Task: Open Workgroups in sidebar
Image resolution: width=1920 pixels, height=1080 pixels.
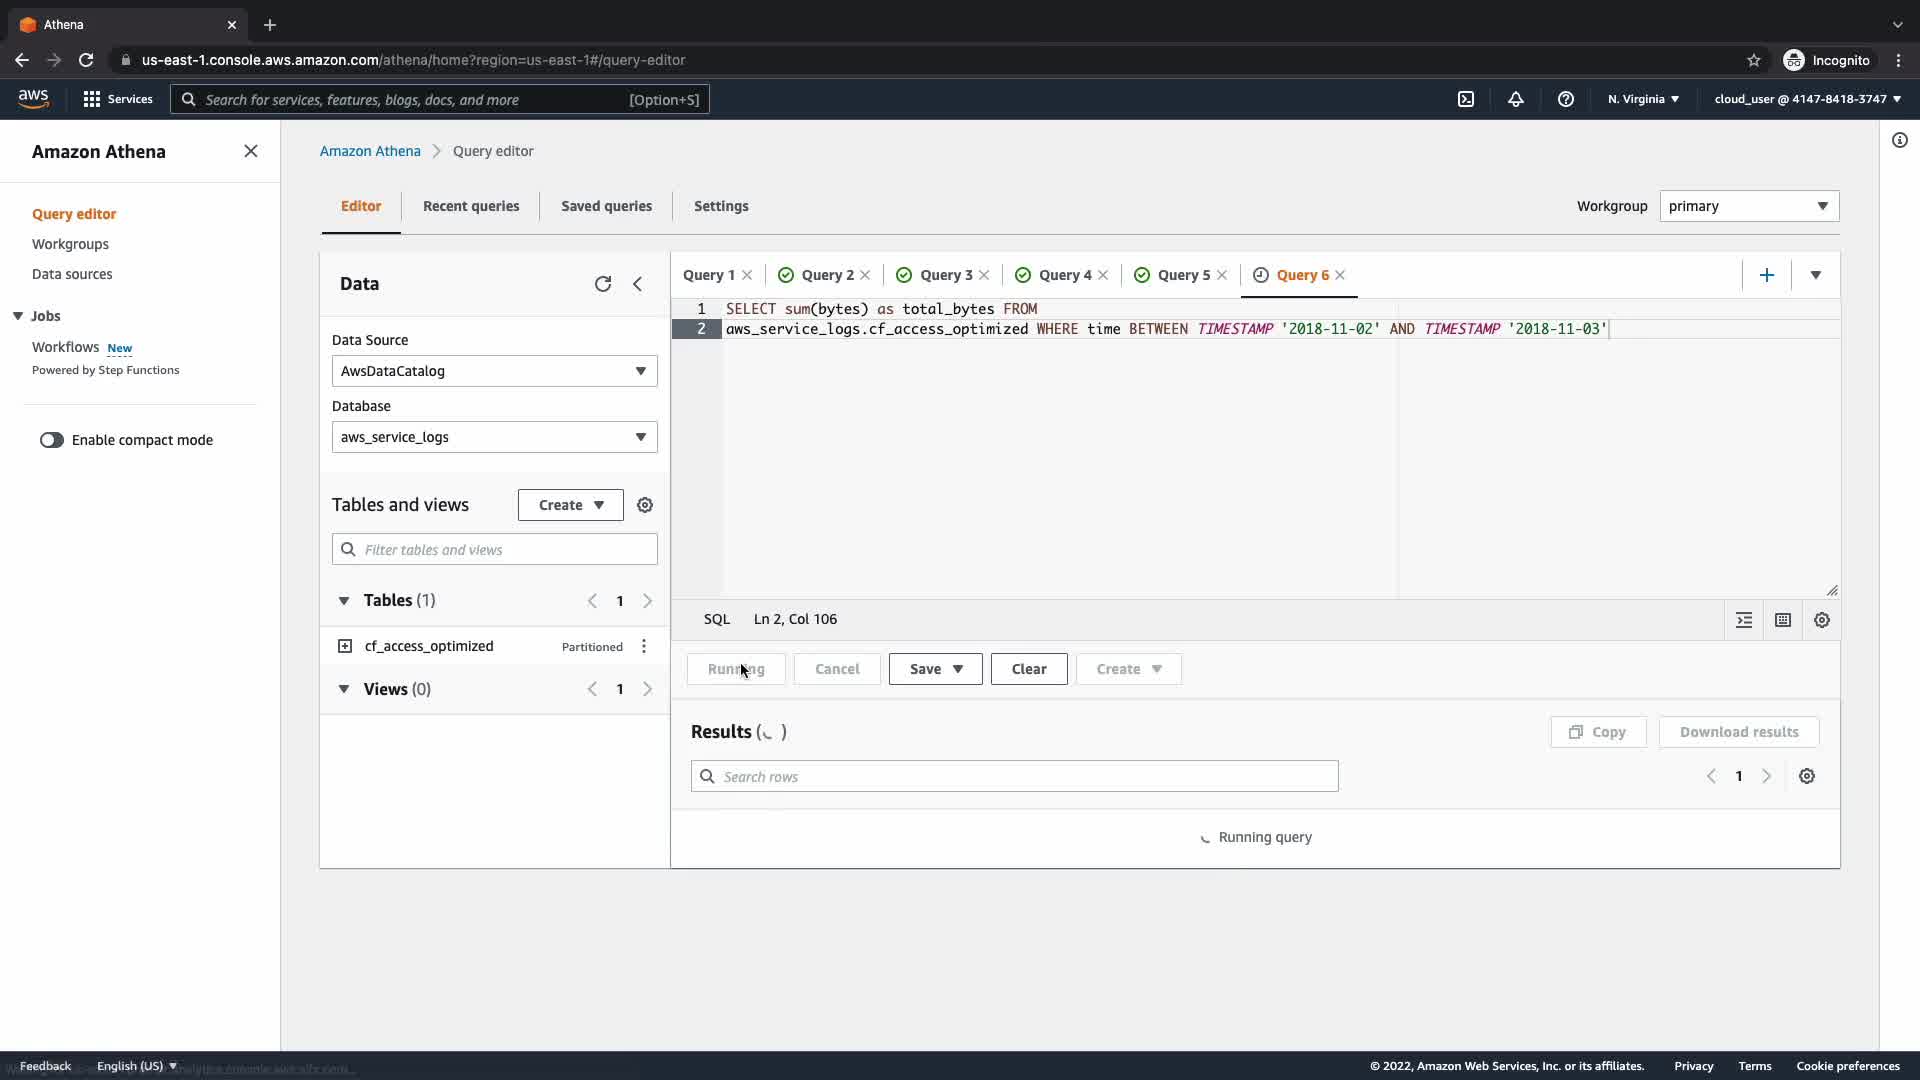Action: pos(70,244)
